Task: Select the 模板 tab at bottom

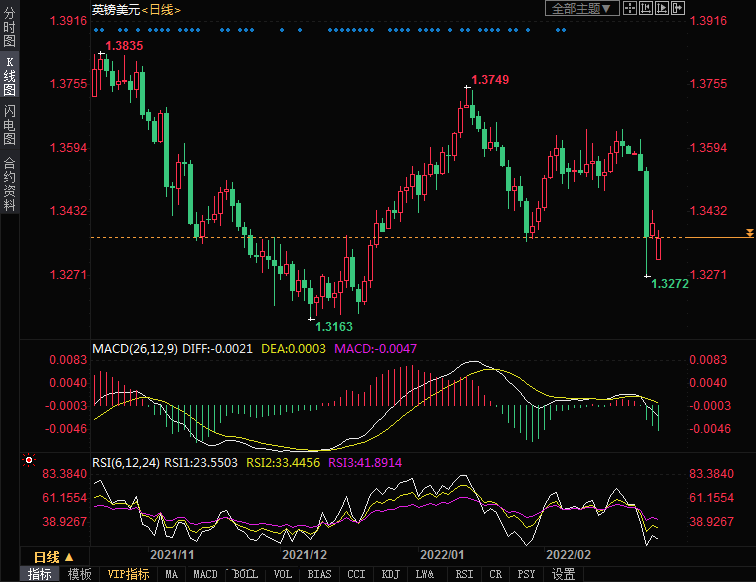Action: 79,574
